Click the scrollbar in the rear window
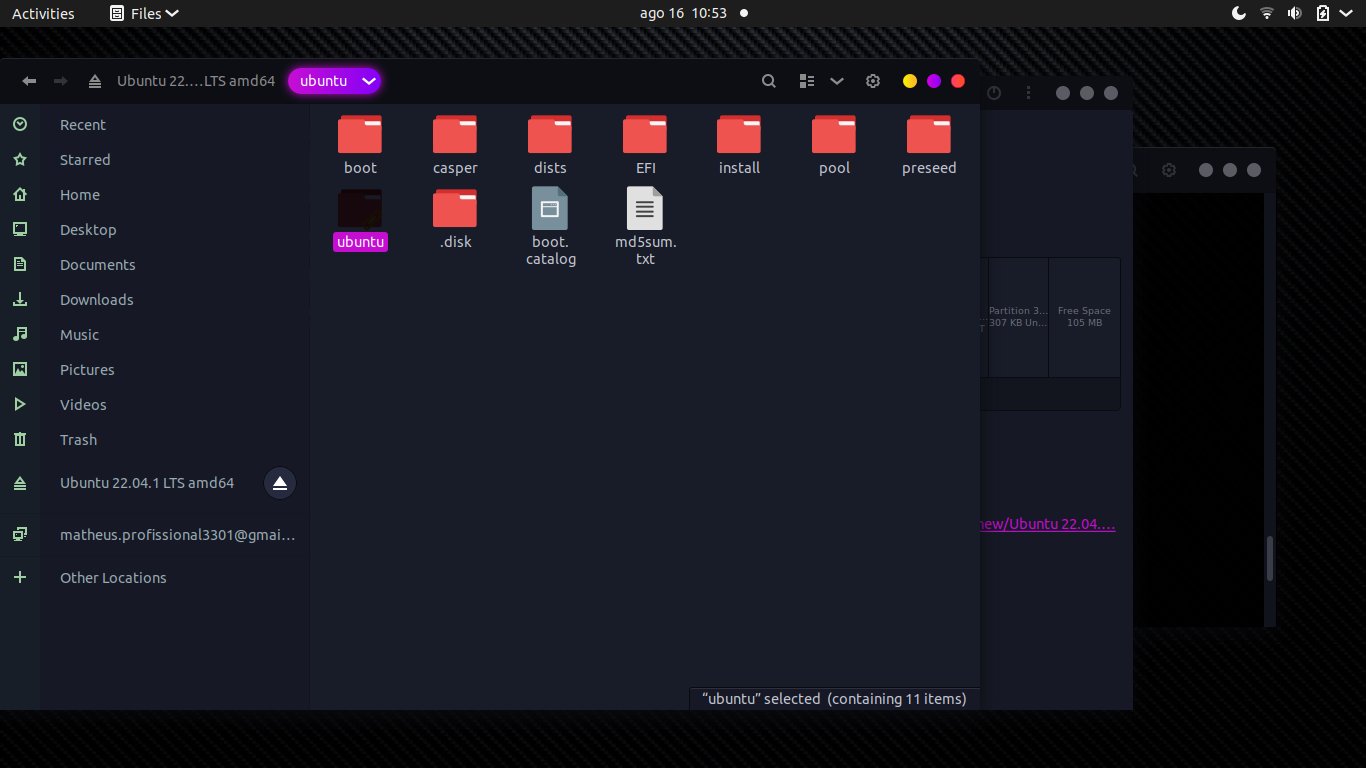Viewport: 1366px width, 768px height. (x=1270, y=559)
